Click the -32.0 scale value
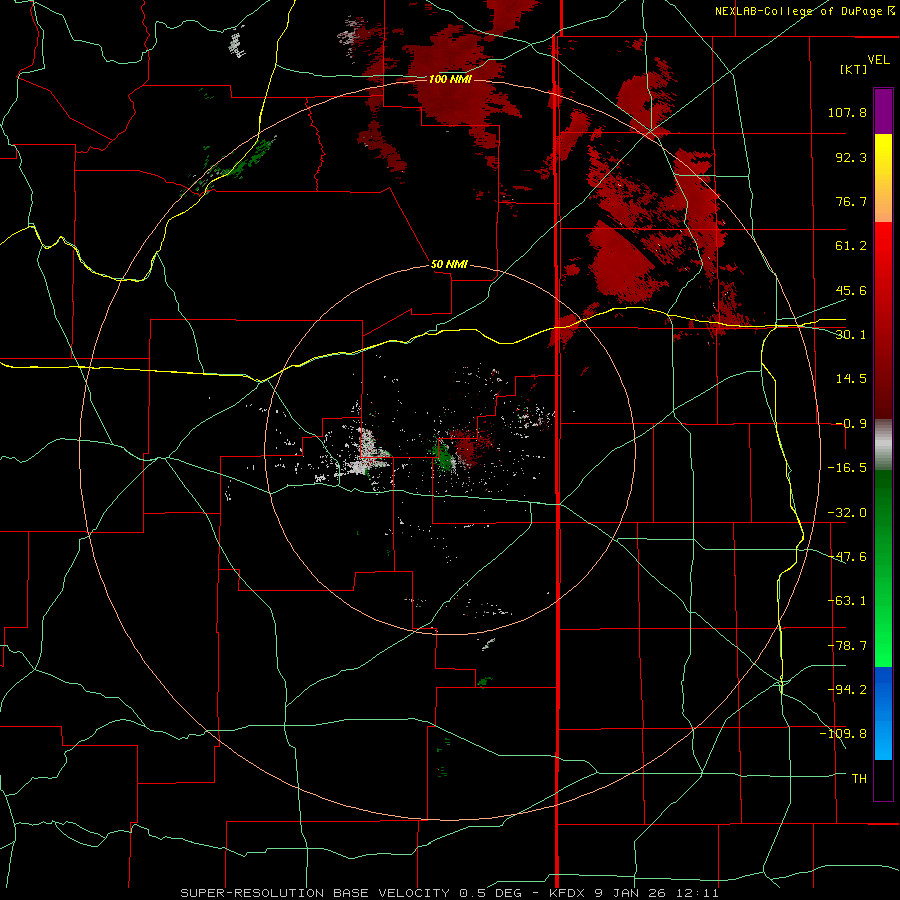The height and width of the screenshot is (900, 900). (x=847, y=513)
